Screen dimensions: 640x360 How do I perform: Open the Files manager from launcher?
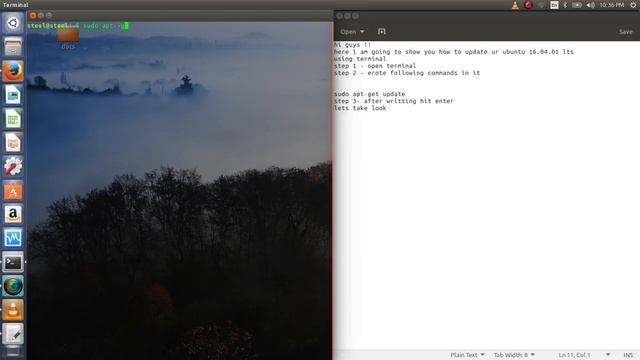(x=13, y=47)
